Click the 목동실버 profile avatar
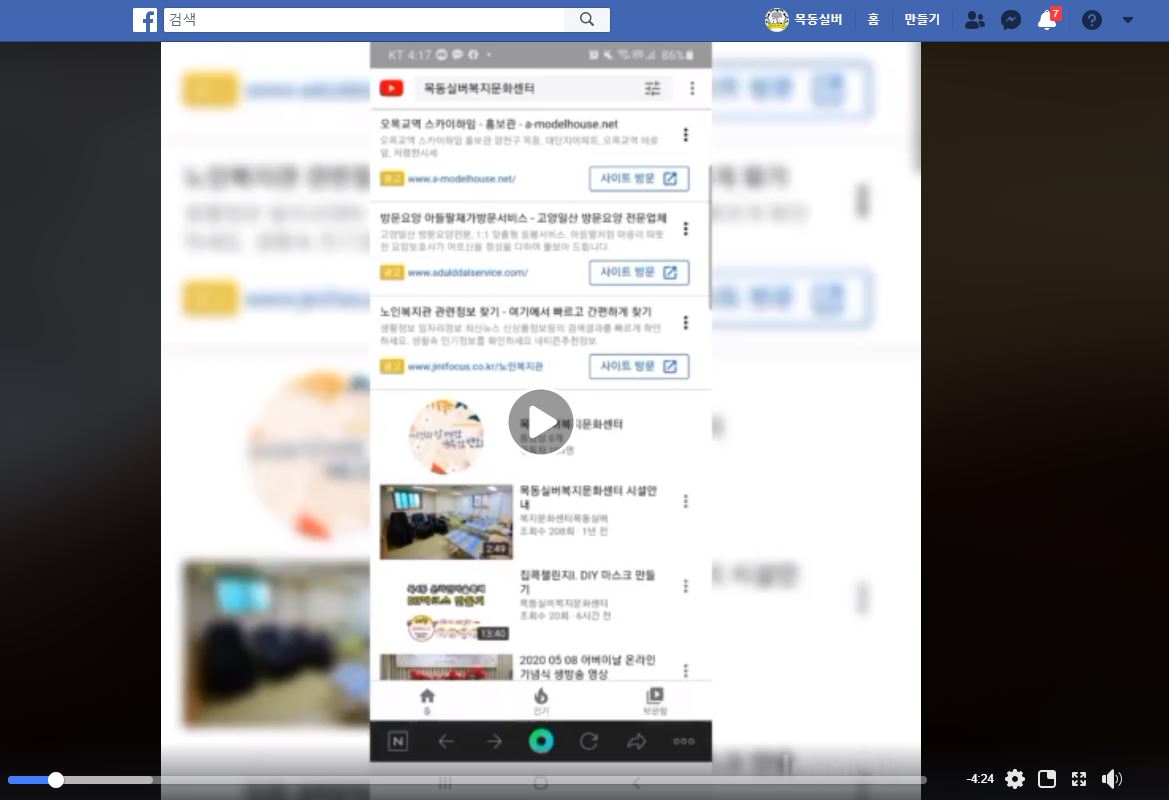Image resolution: width=1169 pixels, height=800 pixels. (777, 20)
